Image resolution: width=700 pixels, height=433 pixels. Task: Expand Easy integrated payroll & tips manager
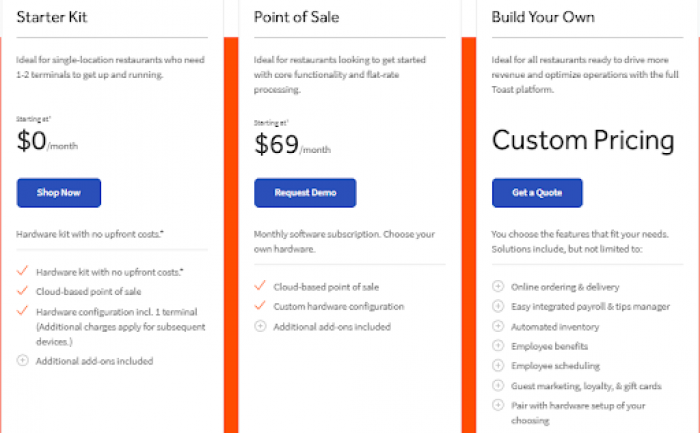(498, 306)
